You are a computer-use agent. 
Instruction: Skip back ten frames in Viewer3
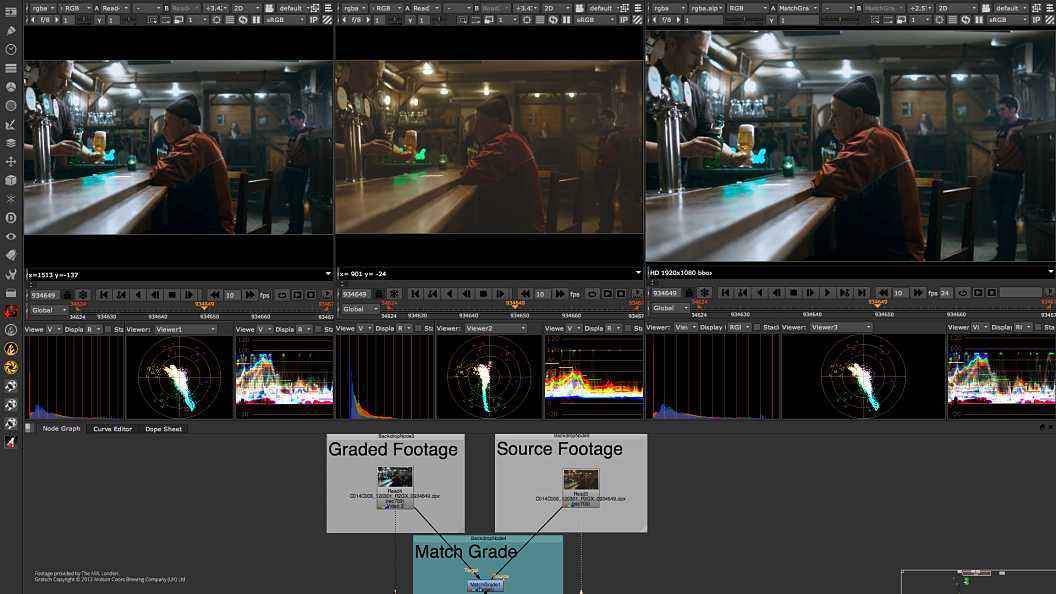coord(882,293)
